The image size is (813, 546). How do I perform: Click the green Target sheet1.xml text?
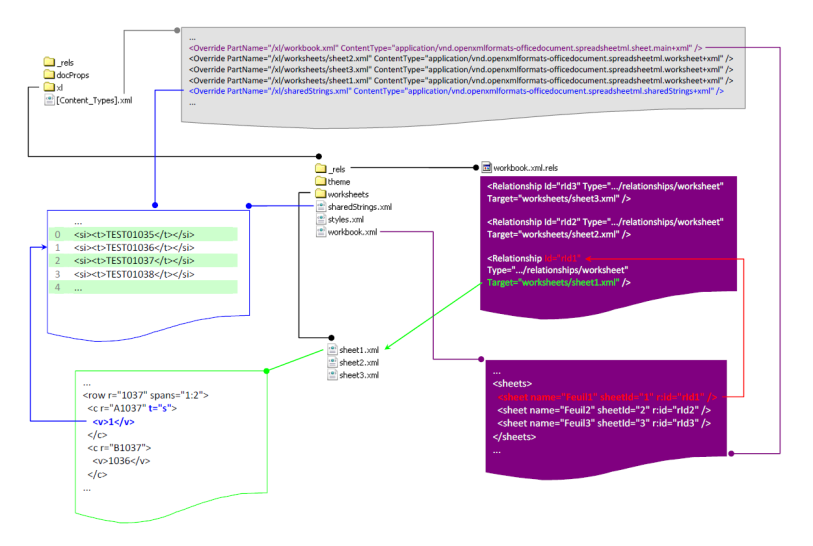(553, 283)
